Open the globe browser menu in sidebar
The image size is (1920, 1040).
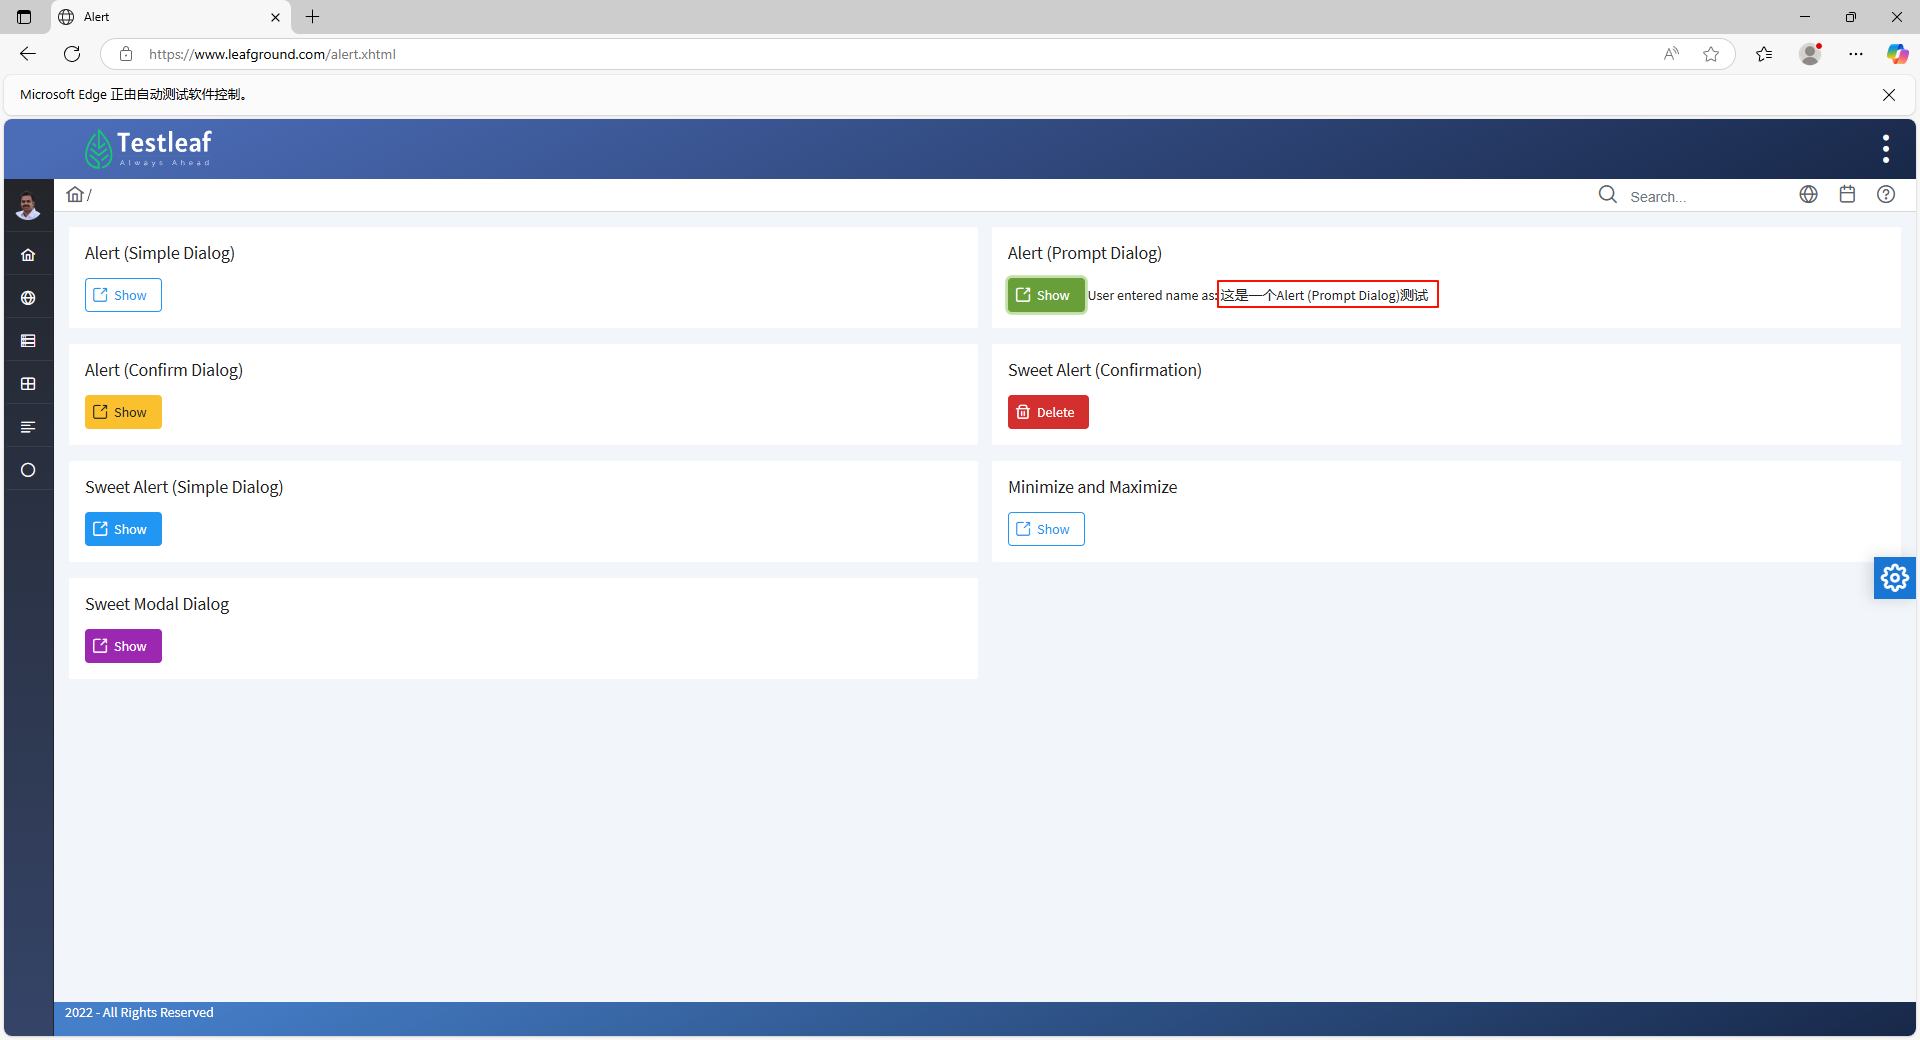[x=28, y=298]
